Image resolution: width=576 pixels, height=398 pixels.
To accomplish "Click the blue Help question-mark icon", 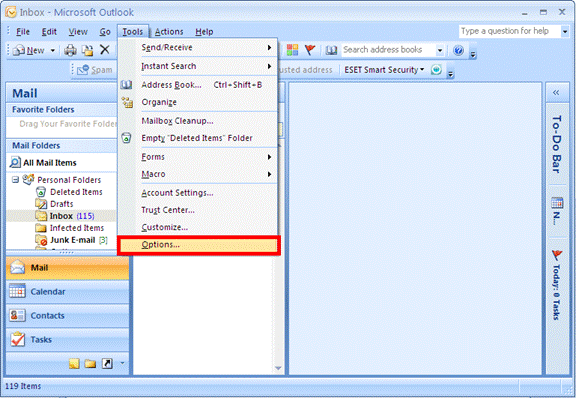I will click(458, 50).
